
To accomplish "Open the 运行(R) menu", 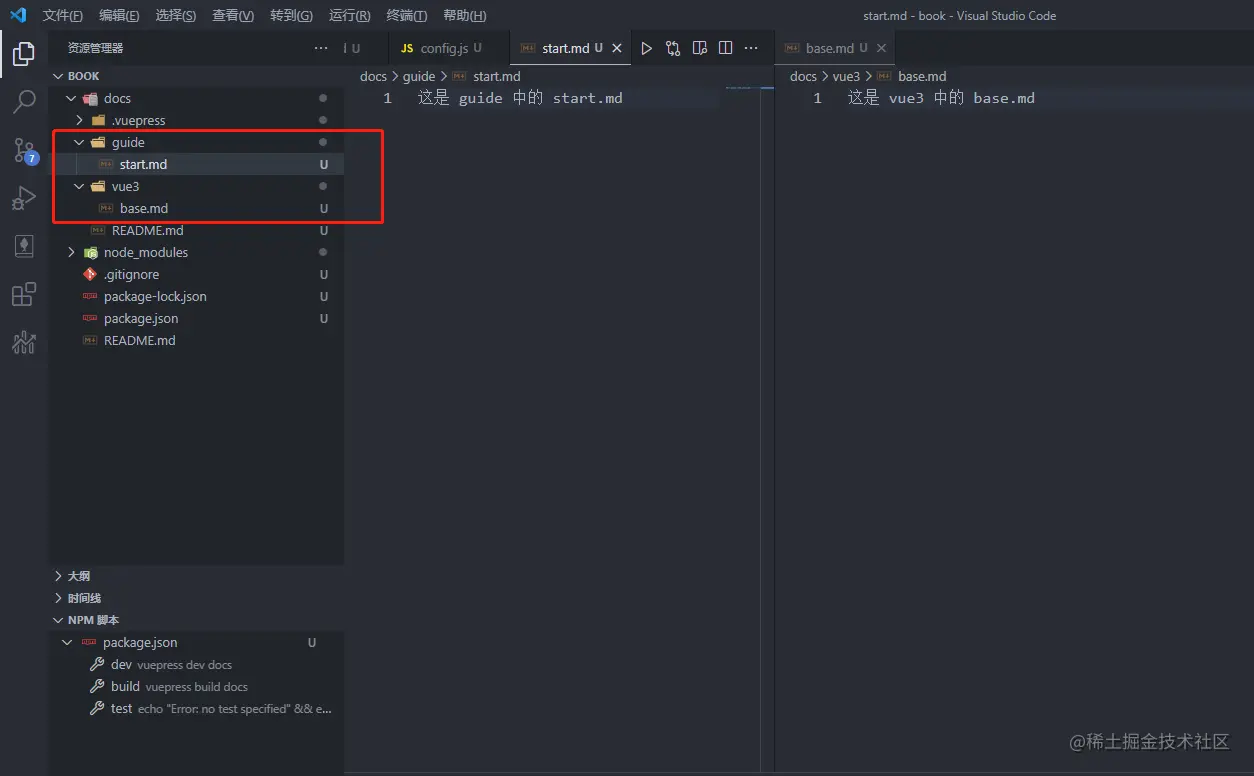I will pos(349,15).
